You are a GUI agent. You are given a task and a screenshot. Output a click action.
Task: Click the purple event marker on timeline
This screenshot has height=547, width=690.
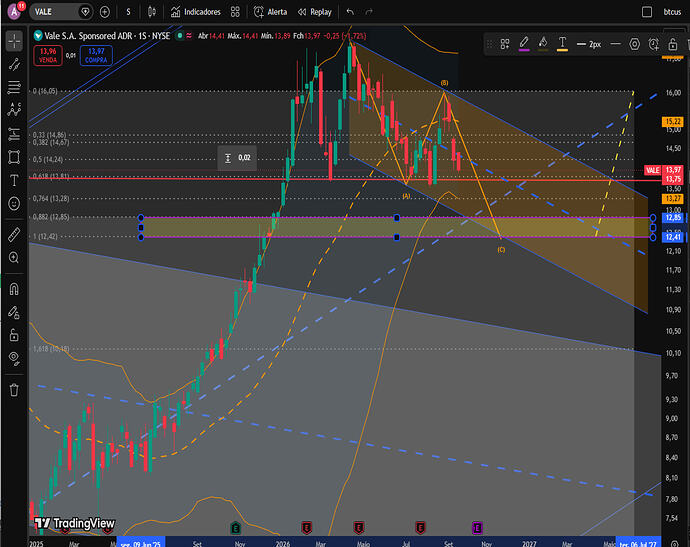[x=477, y=527]
